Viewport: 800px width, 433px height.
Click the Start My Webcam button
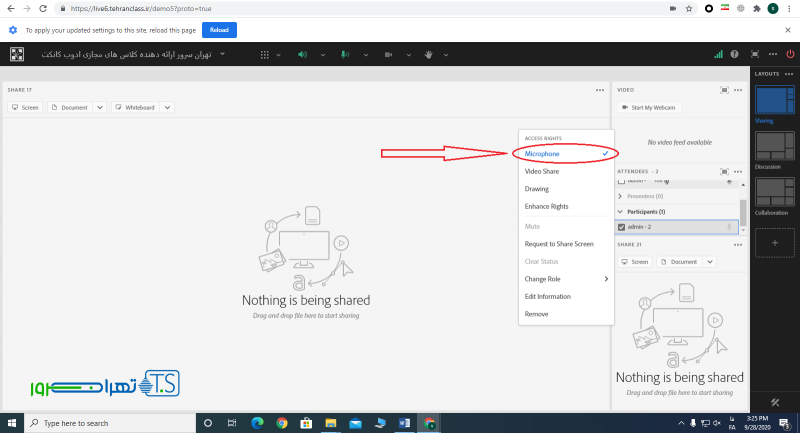coord(649,107)
